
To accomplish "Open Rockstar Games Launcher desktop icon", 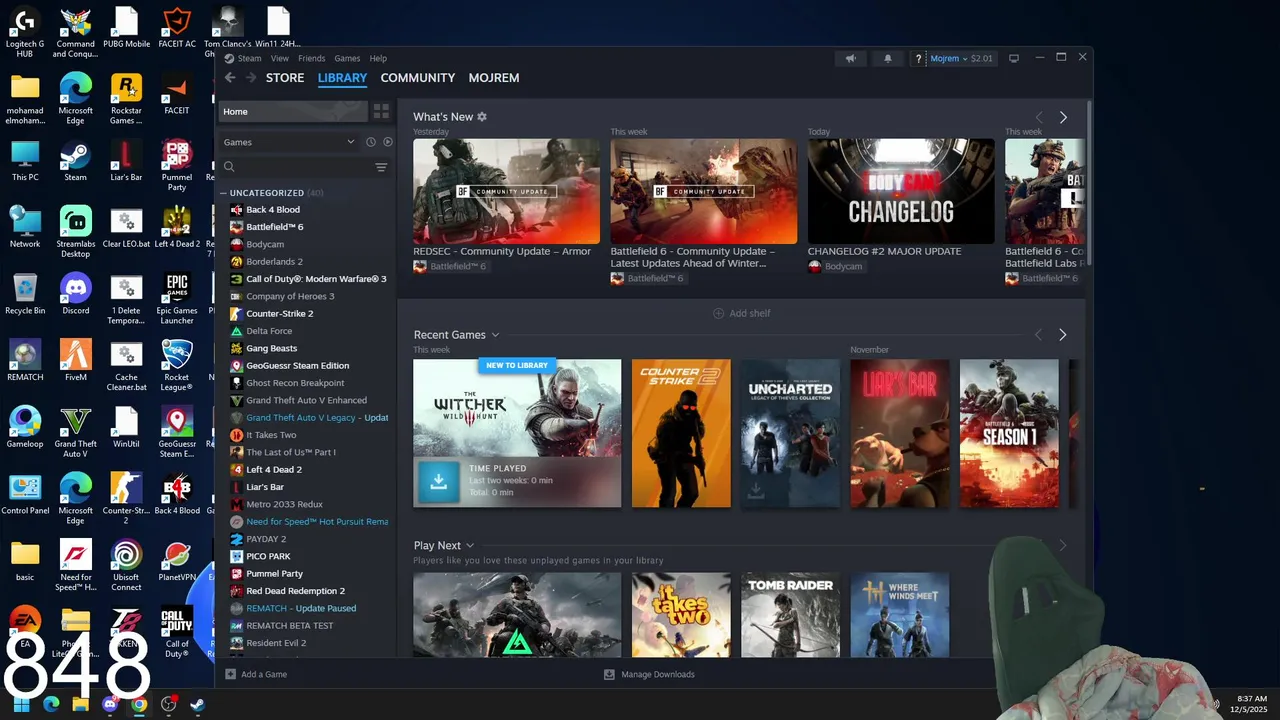I will (126, 99).
